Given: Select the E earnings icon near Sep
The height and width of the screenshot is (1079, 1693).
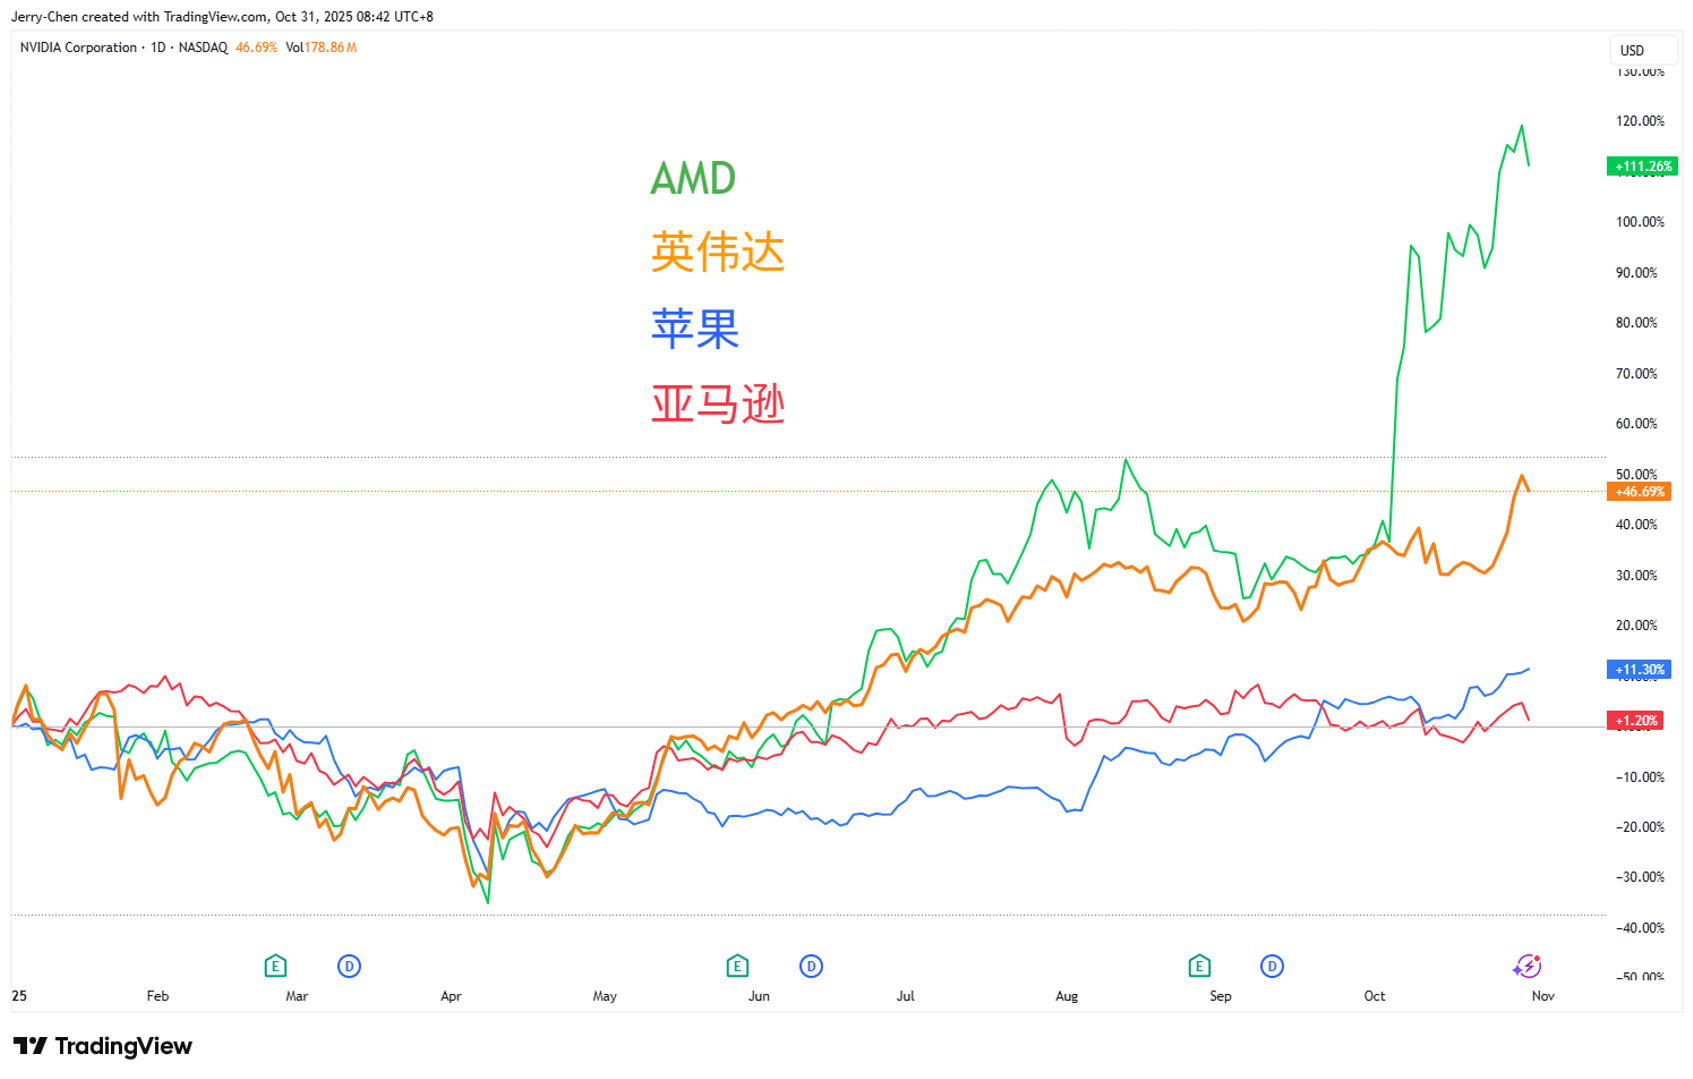Looking at the screenshot, I should 1199,966.
